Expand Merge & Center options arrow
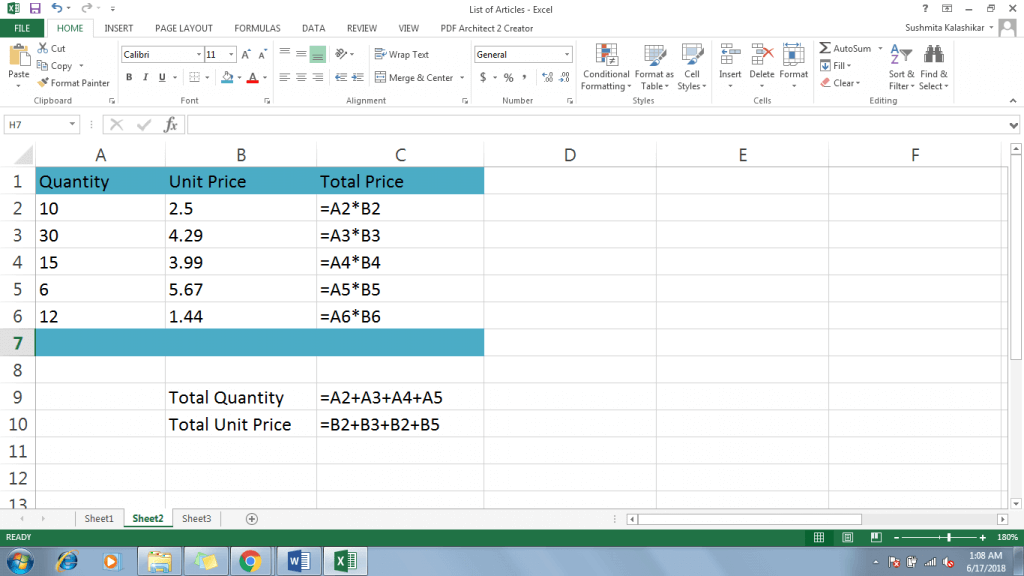 [462, 78]
